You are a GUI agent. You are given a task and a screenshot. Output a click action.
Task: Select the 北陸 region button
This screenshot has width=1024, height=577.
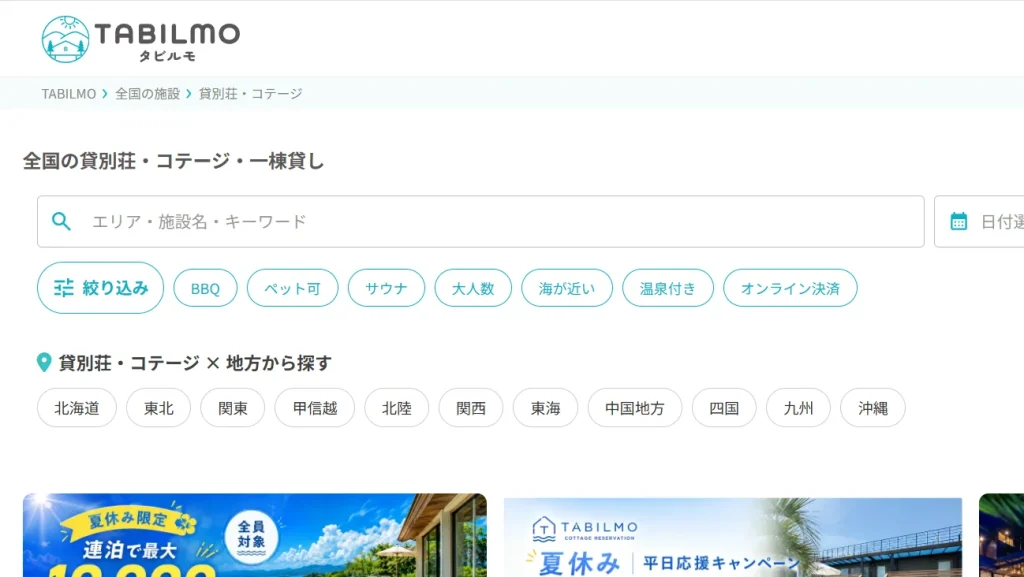coord(397,408)
